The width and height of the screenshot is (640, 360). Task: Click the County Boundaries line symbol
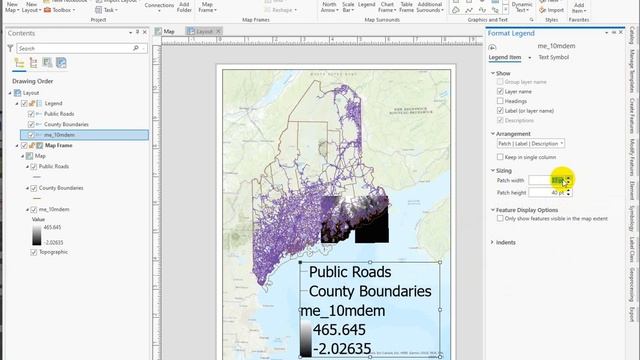(x=37, y=198)
